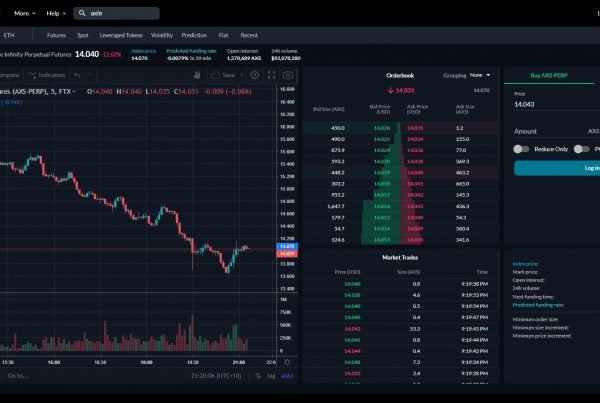600x403 pixels.
Task: Click the Bid Size (AXS) column header
Action: click(328, 109)
